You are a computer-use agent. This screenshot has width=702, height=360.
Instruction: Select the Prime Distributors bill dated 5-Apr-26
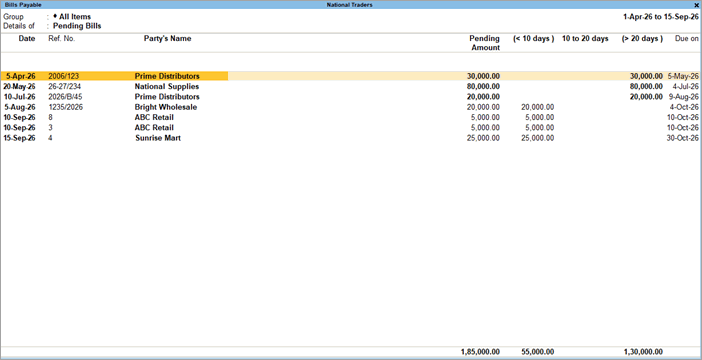[x=351, y=76]
